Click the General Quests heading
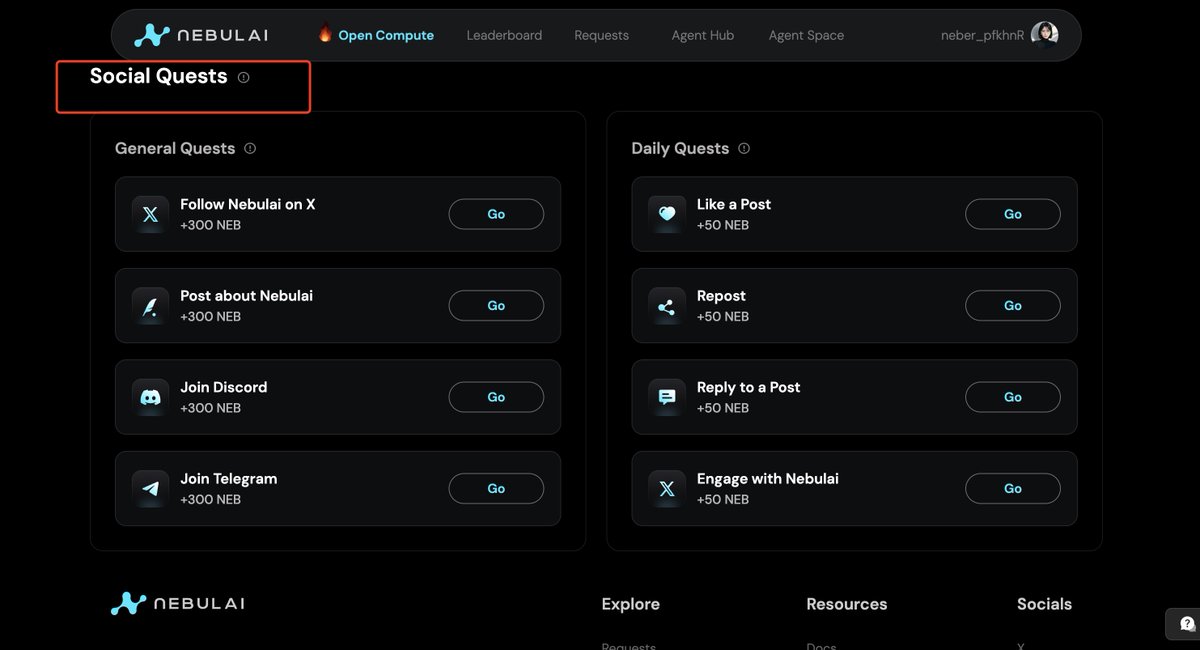The height and width of the screenshot is (650, 1200). pos(175,148)
